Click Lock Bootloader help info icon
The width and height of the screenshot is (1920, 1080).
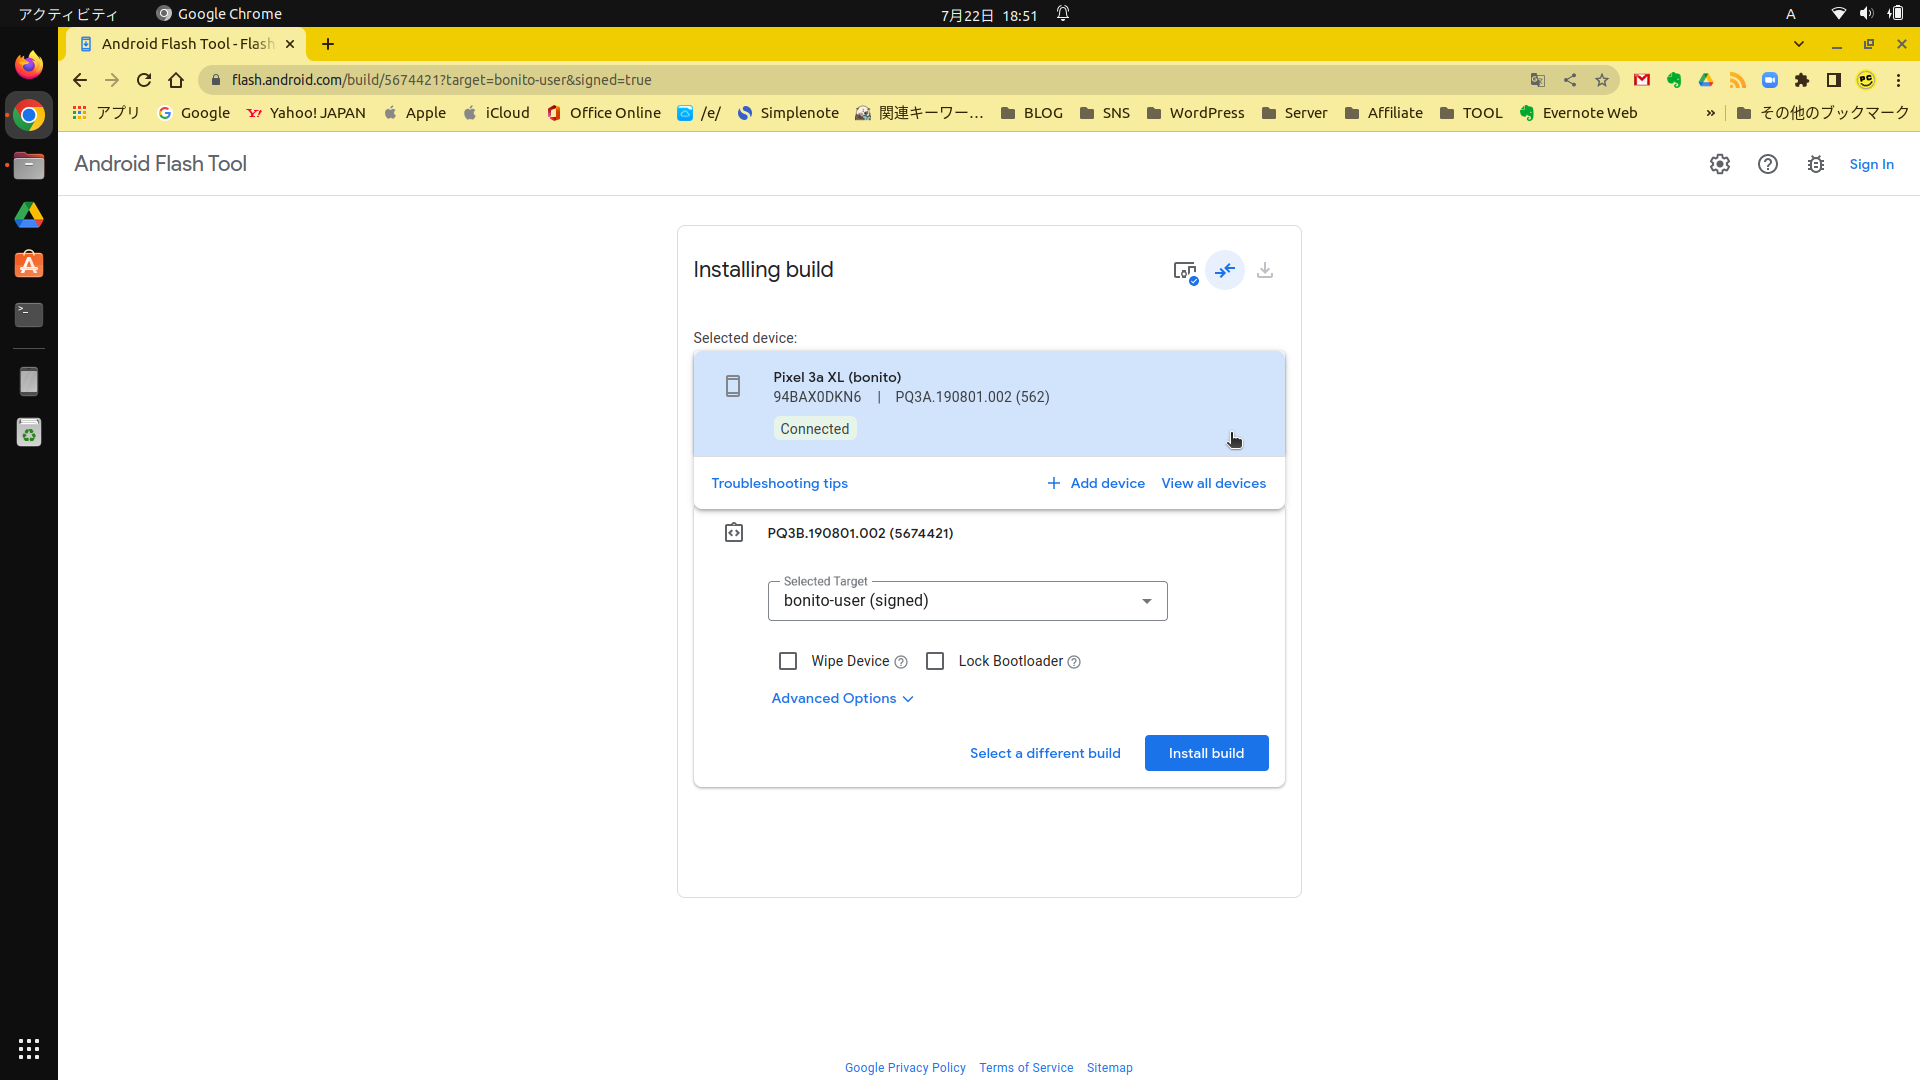[1074, 662]
